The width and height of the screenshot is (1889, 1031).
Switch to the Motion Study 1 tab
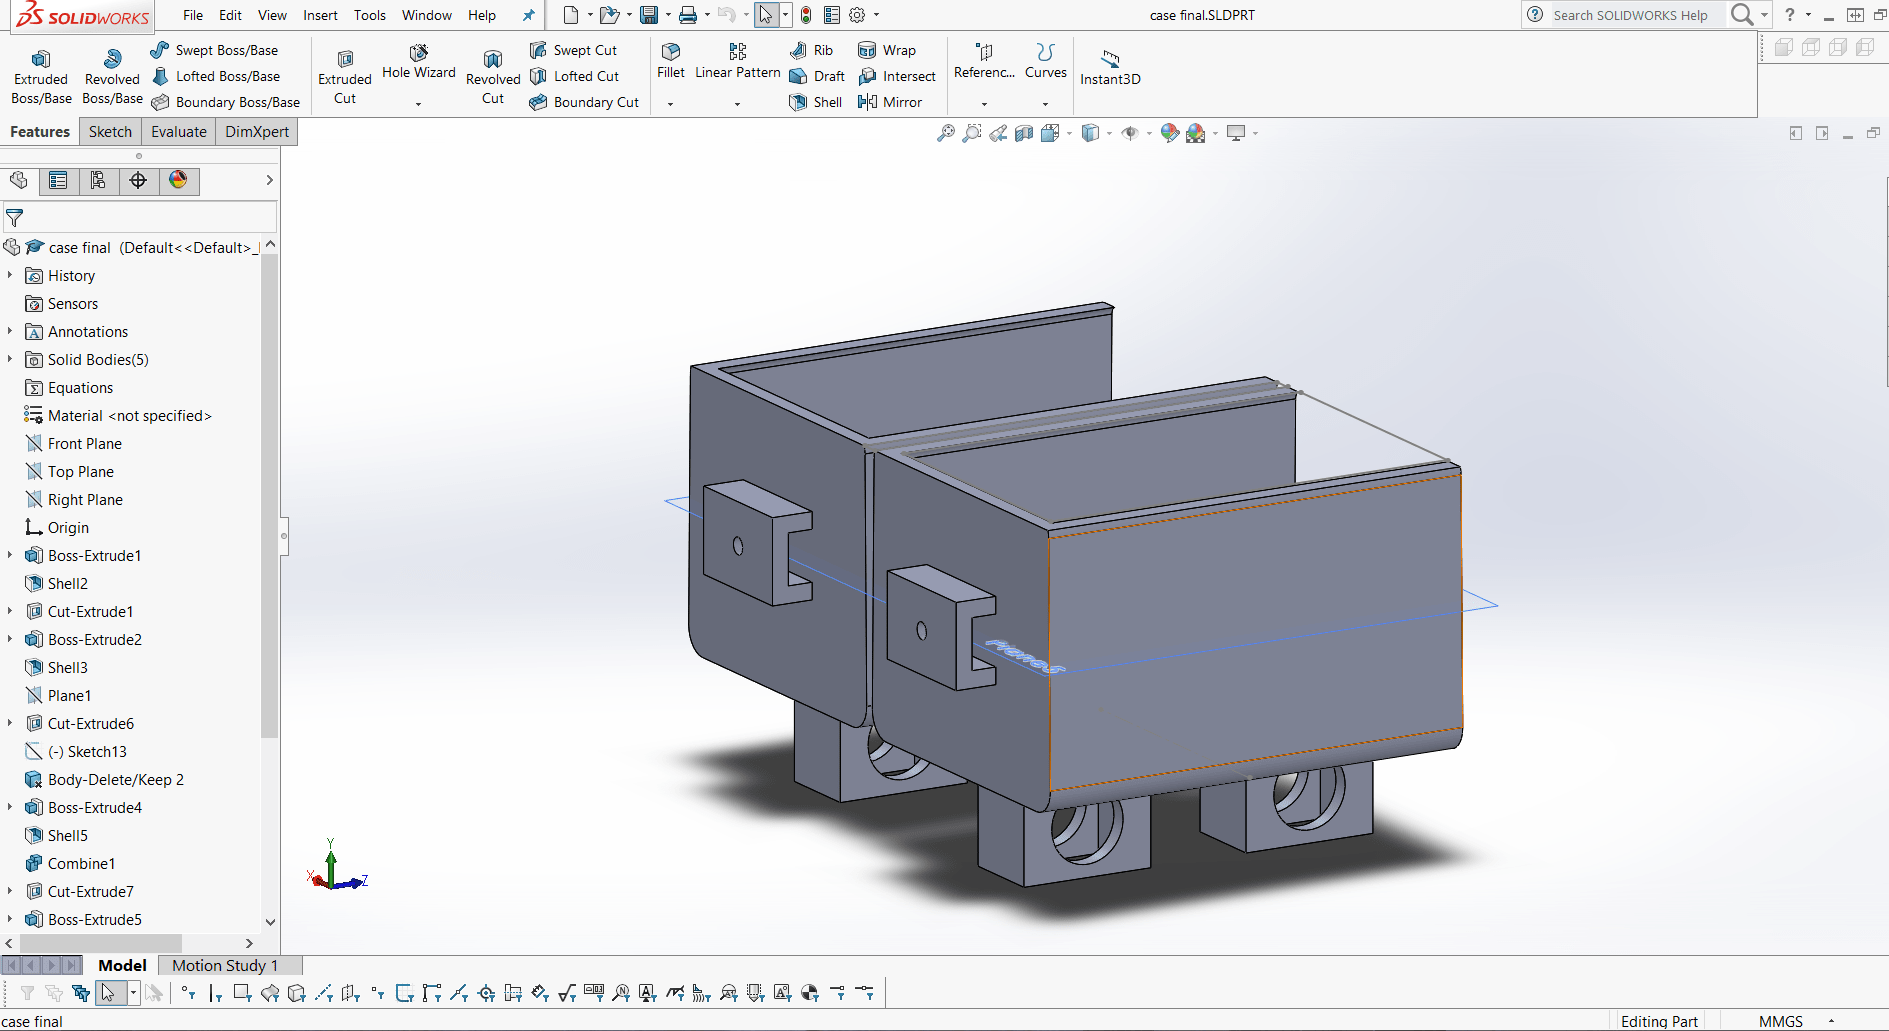click(225, 965)
